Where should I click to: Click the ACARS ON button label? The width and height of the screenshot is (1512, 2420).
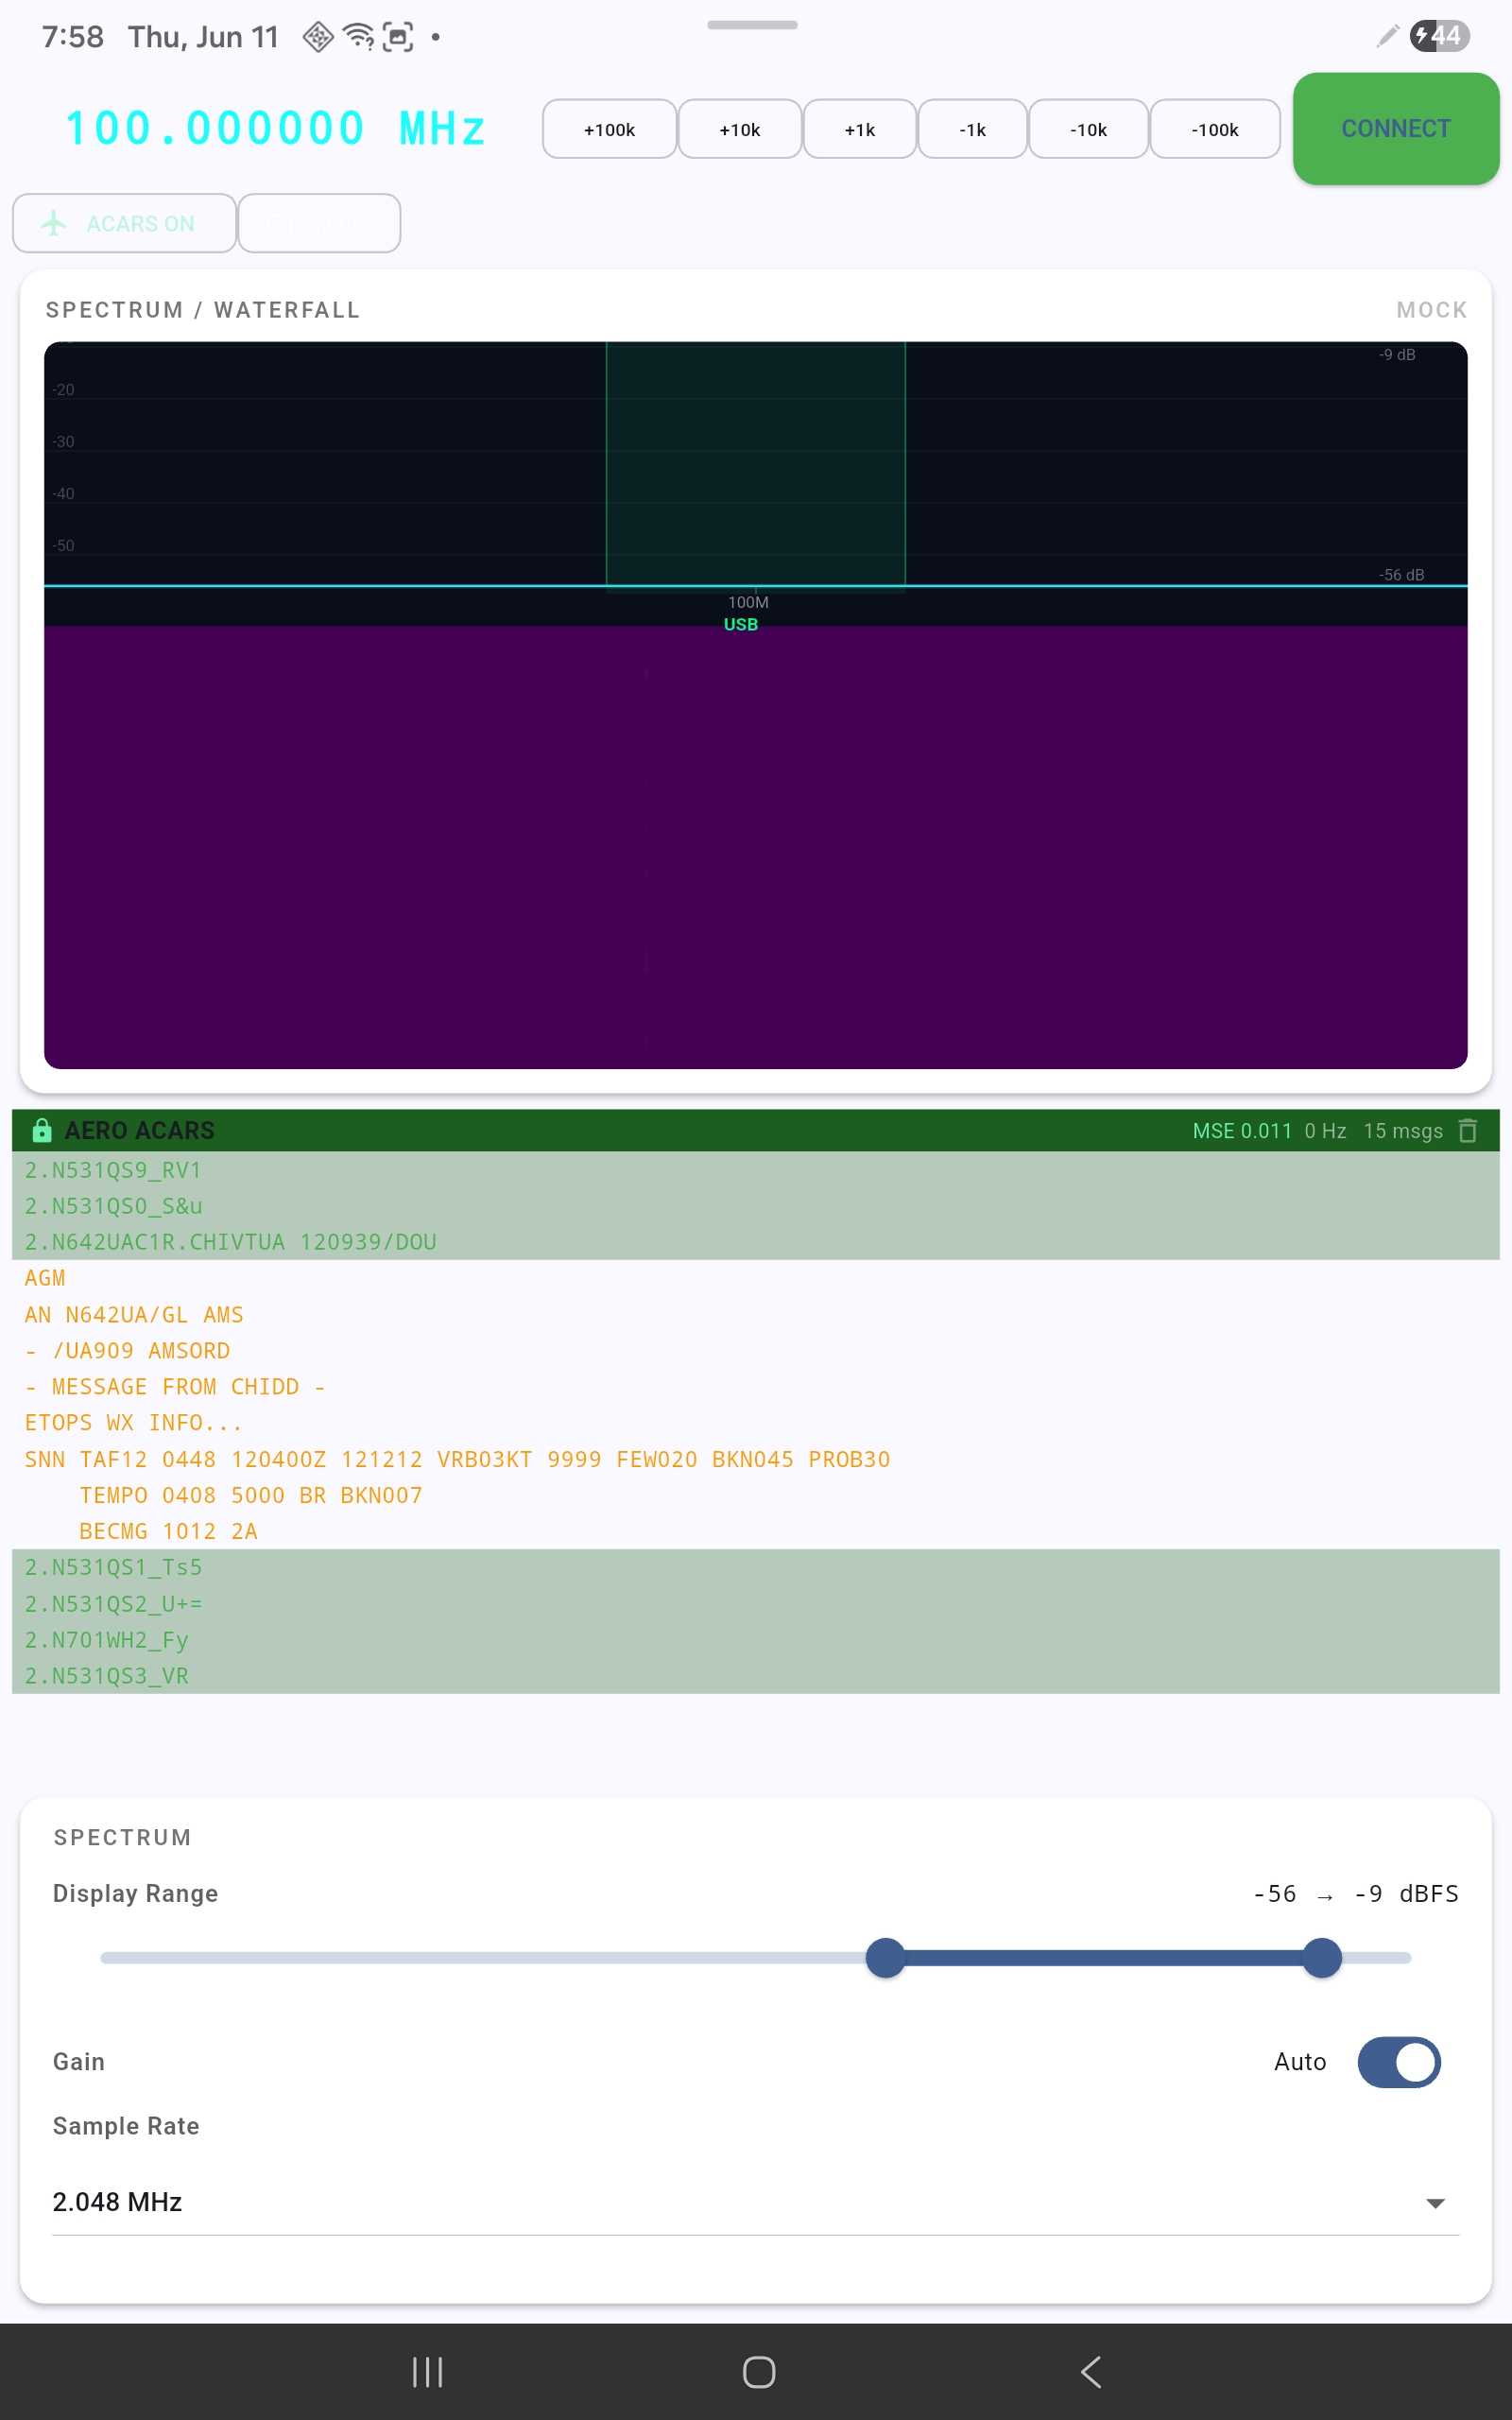click(141, 223)
